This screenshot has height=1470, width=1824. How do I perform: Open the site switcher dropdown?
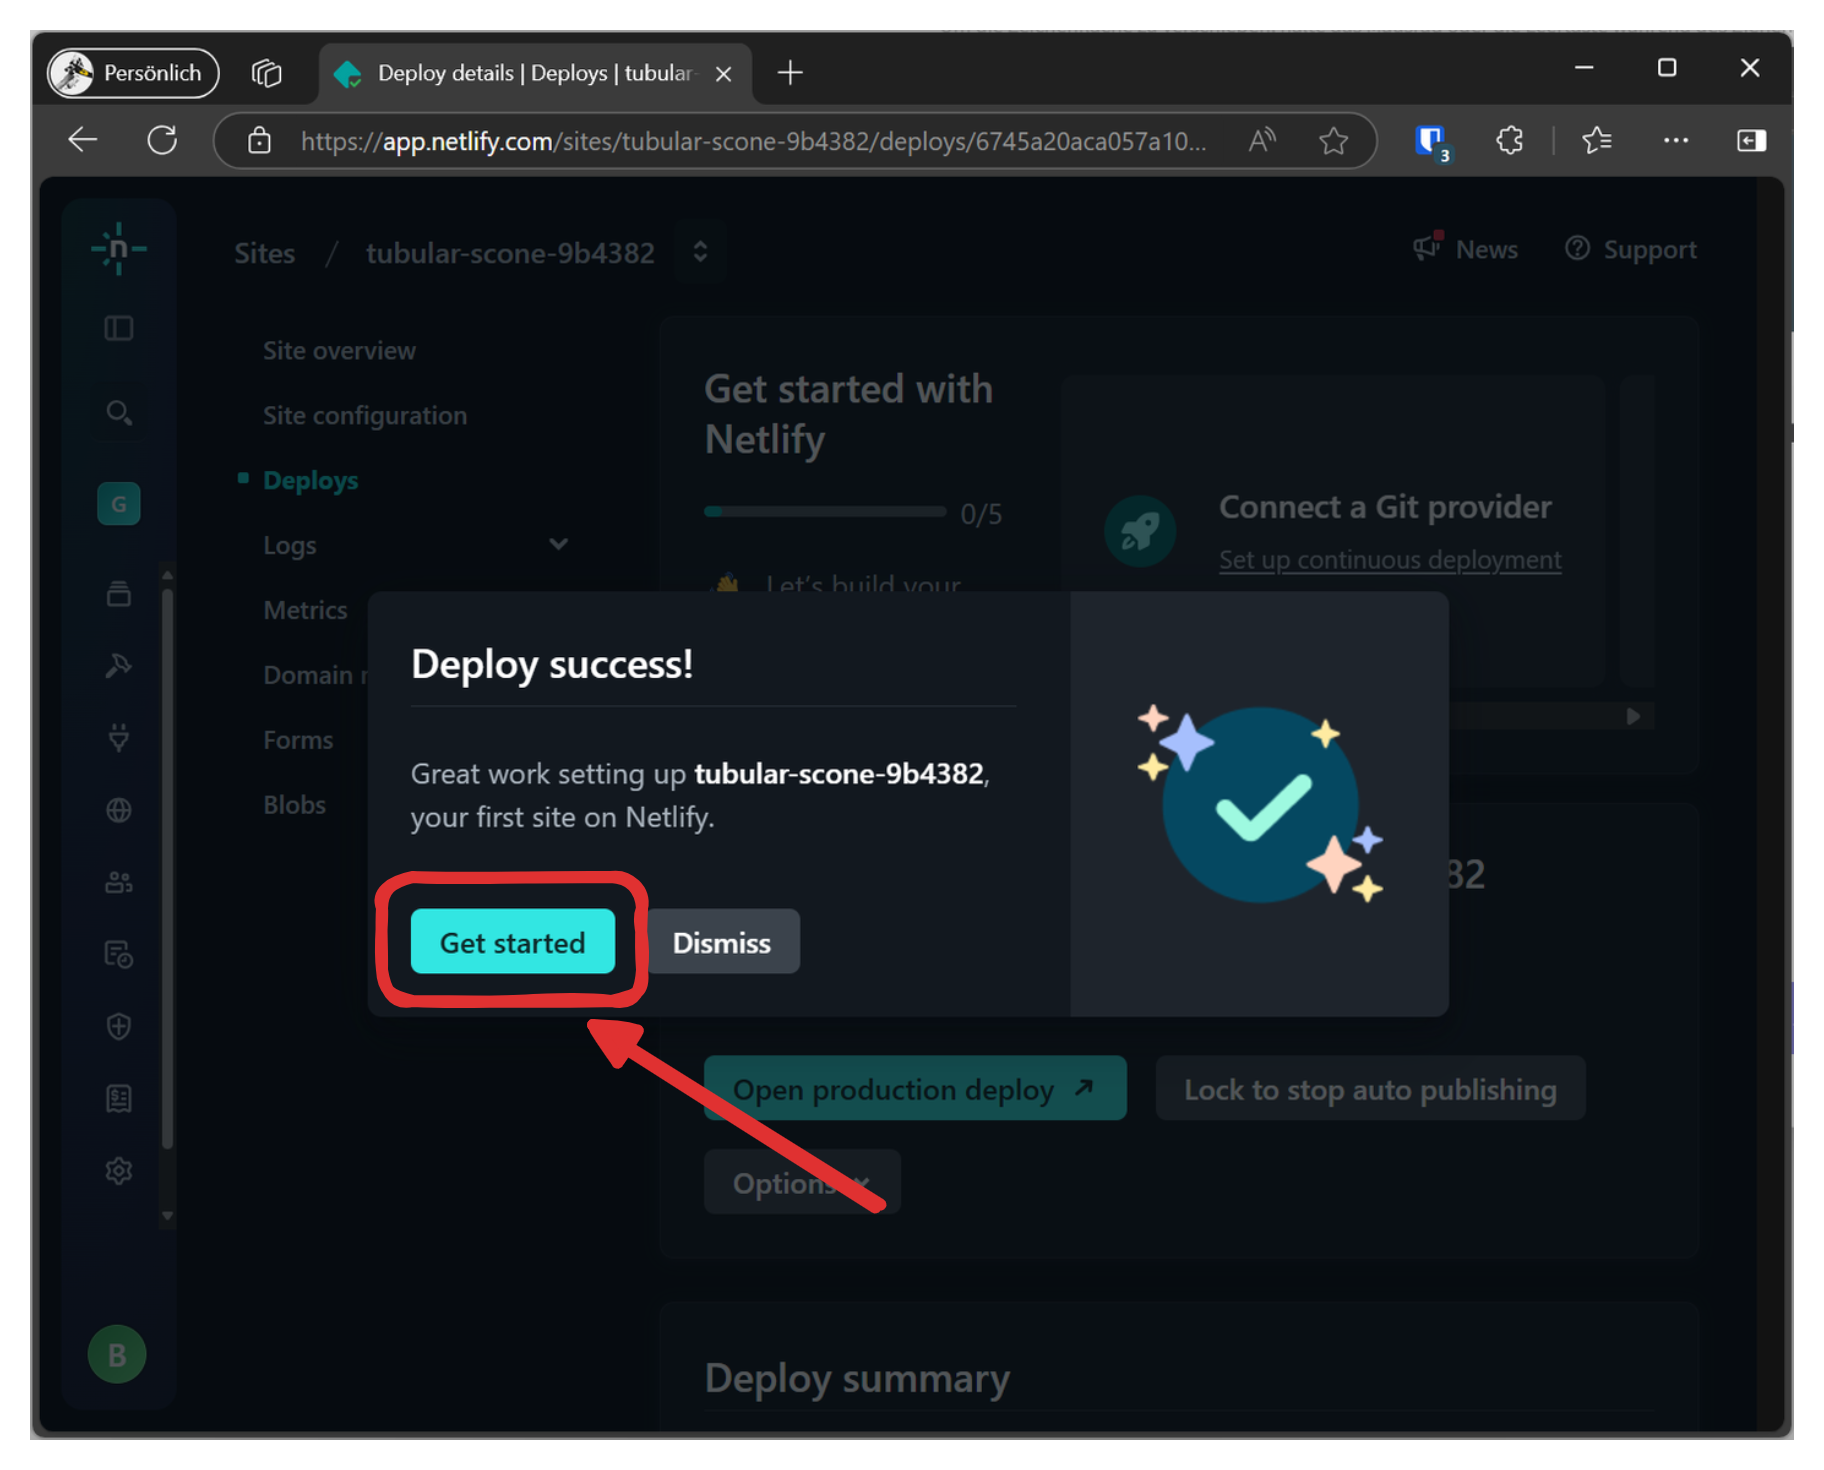click(700, 252)
